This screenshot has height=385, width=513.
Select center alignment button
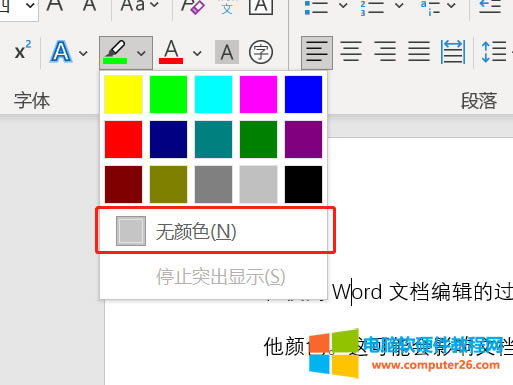[351, 51]
